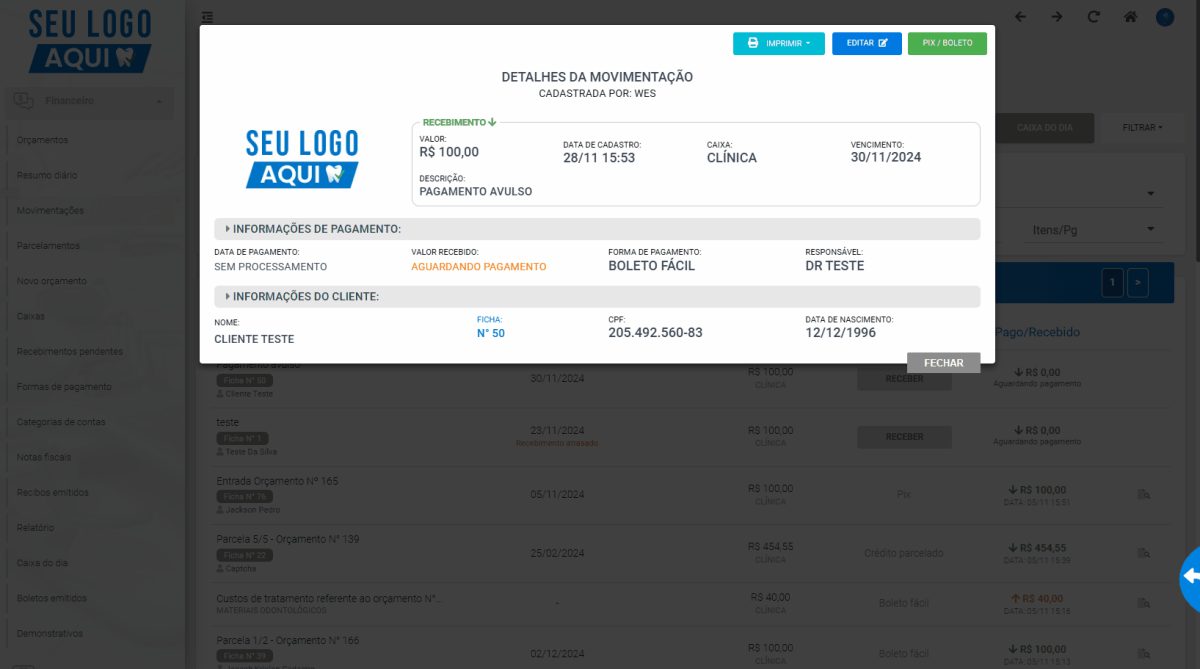Viewport: 1200px width, 669px height.
Task: Click the EDITAR button in the dialog
Action: 867,43
